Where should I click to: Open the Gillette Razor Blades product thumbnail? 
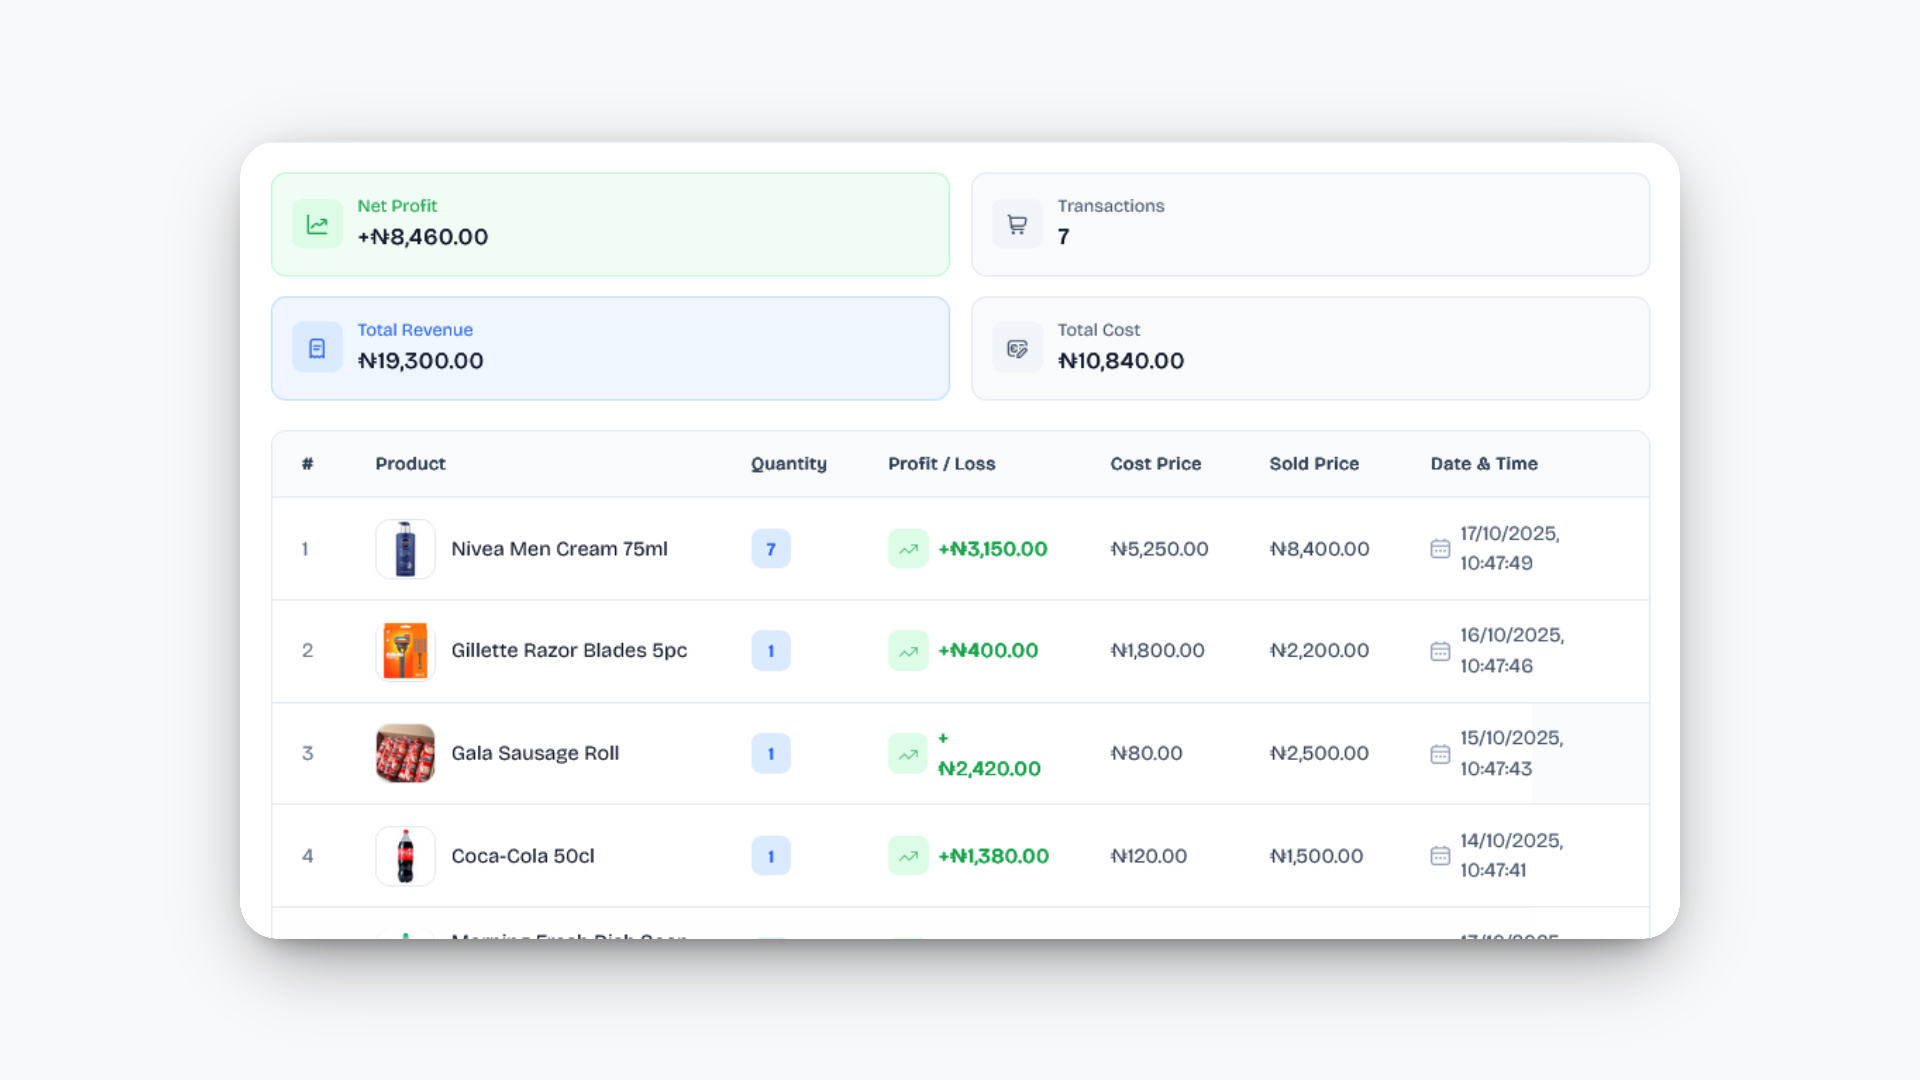click(405, 651)
